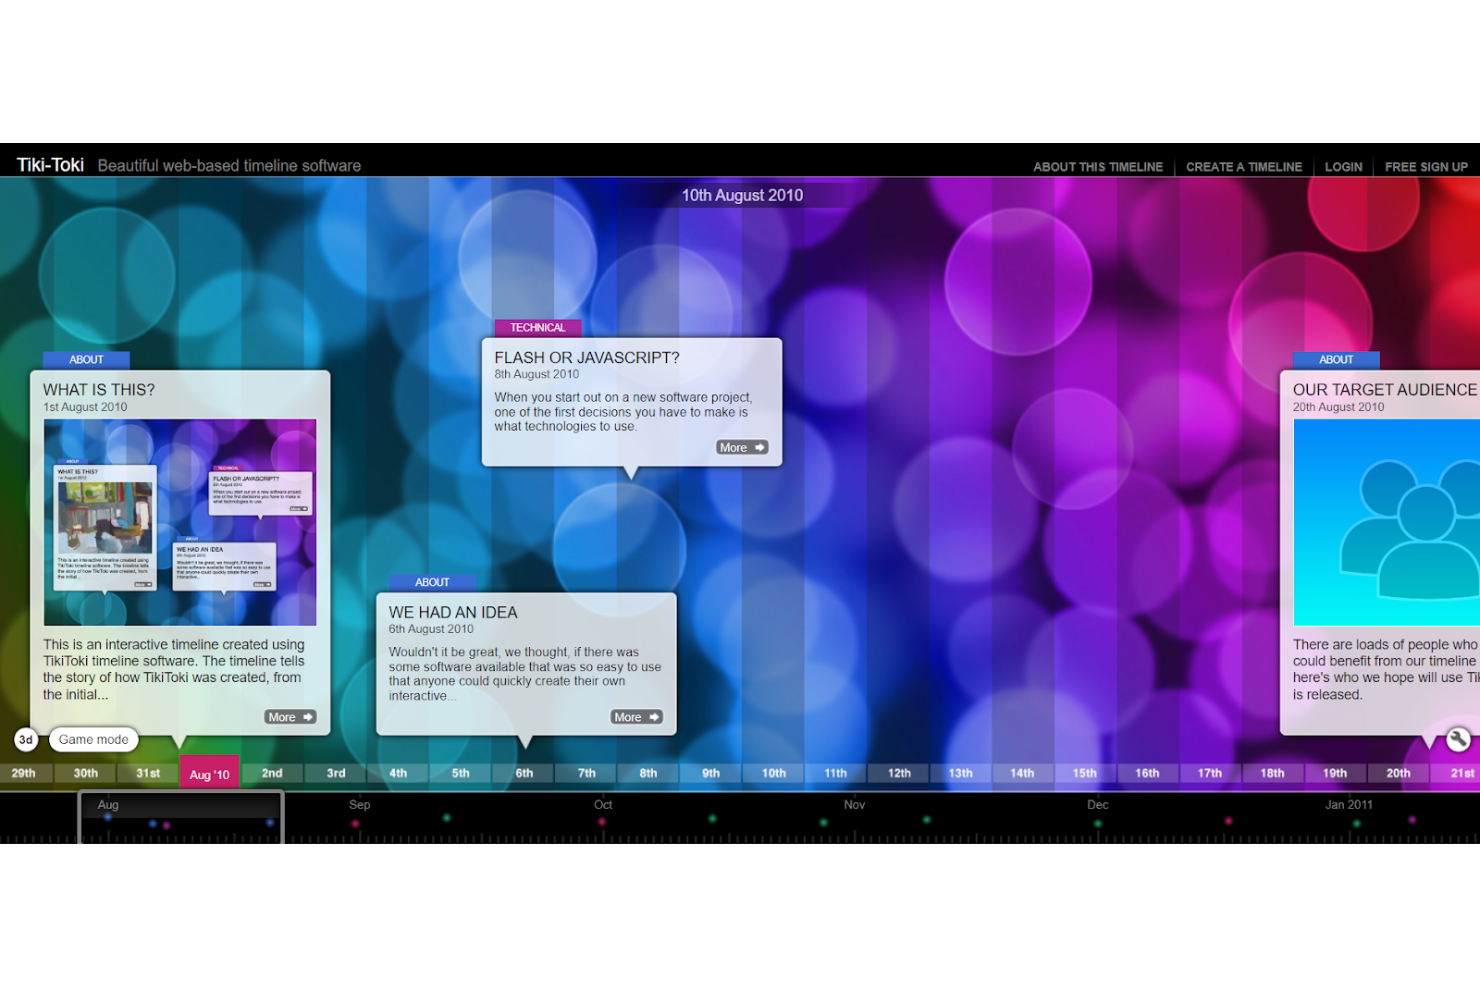The height and width of the screenshot is (987, 1480).
Task: Click the OUR TARGET AUDIENCE title
Action: pyautogui.click(x=1385, y=390)
